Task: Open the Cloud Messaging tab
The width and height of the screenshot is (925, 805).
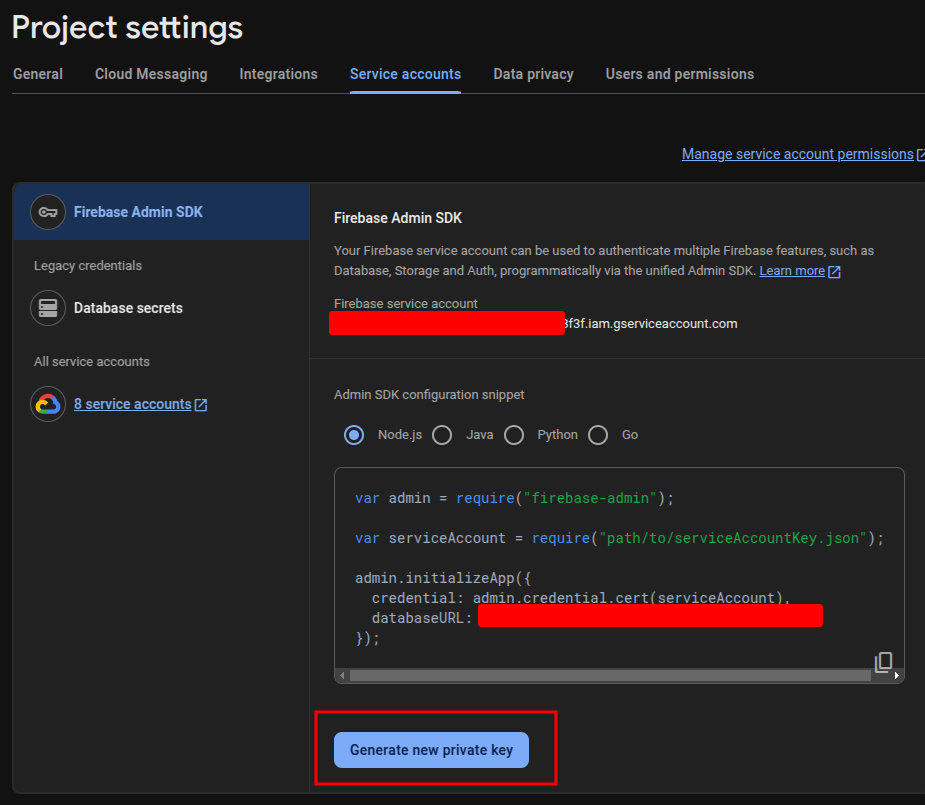Action: [151, 74]
